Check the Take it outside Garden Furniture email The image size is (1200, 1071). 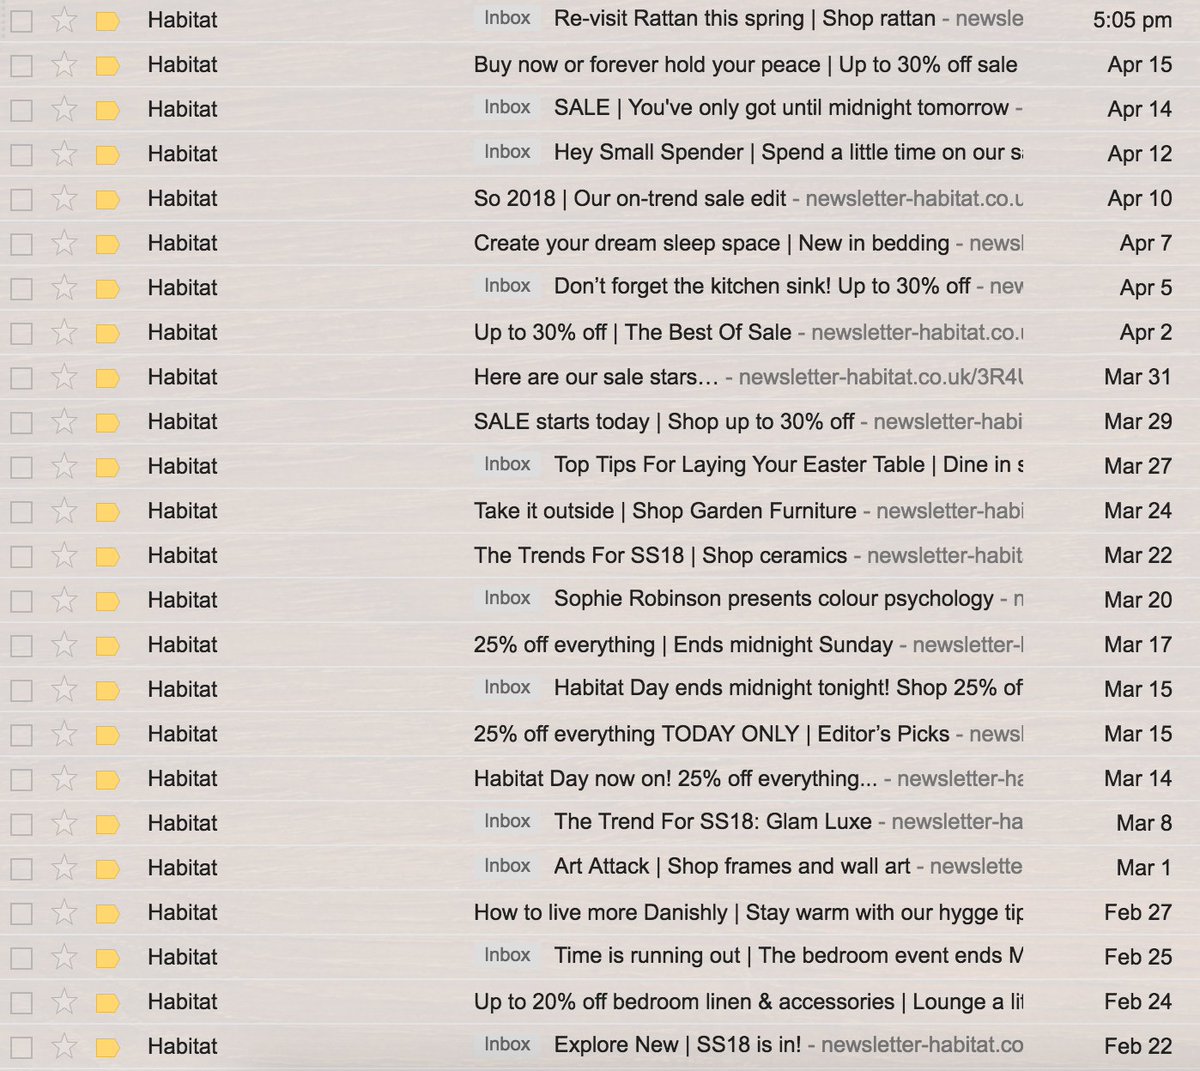[21, 511]
